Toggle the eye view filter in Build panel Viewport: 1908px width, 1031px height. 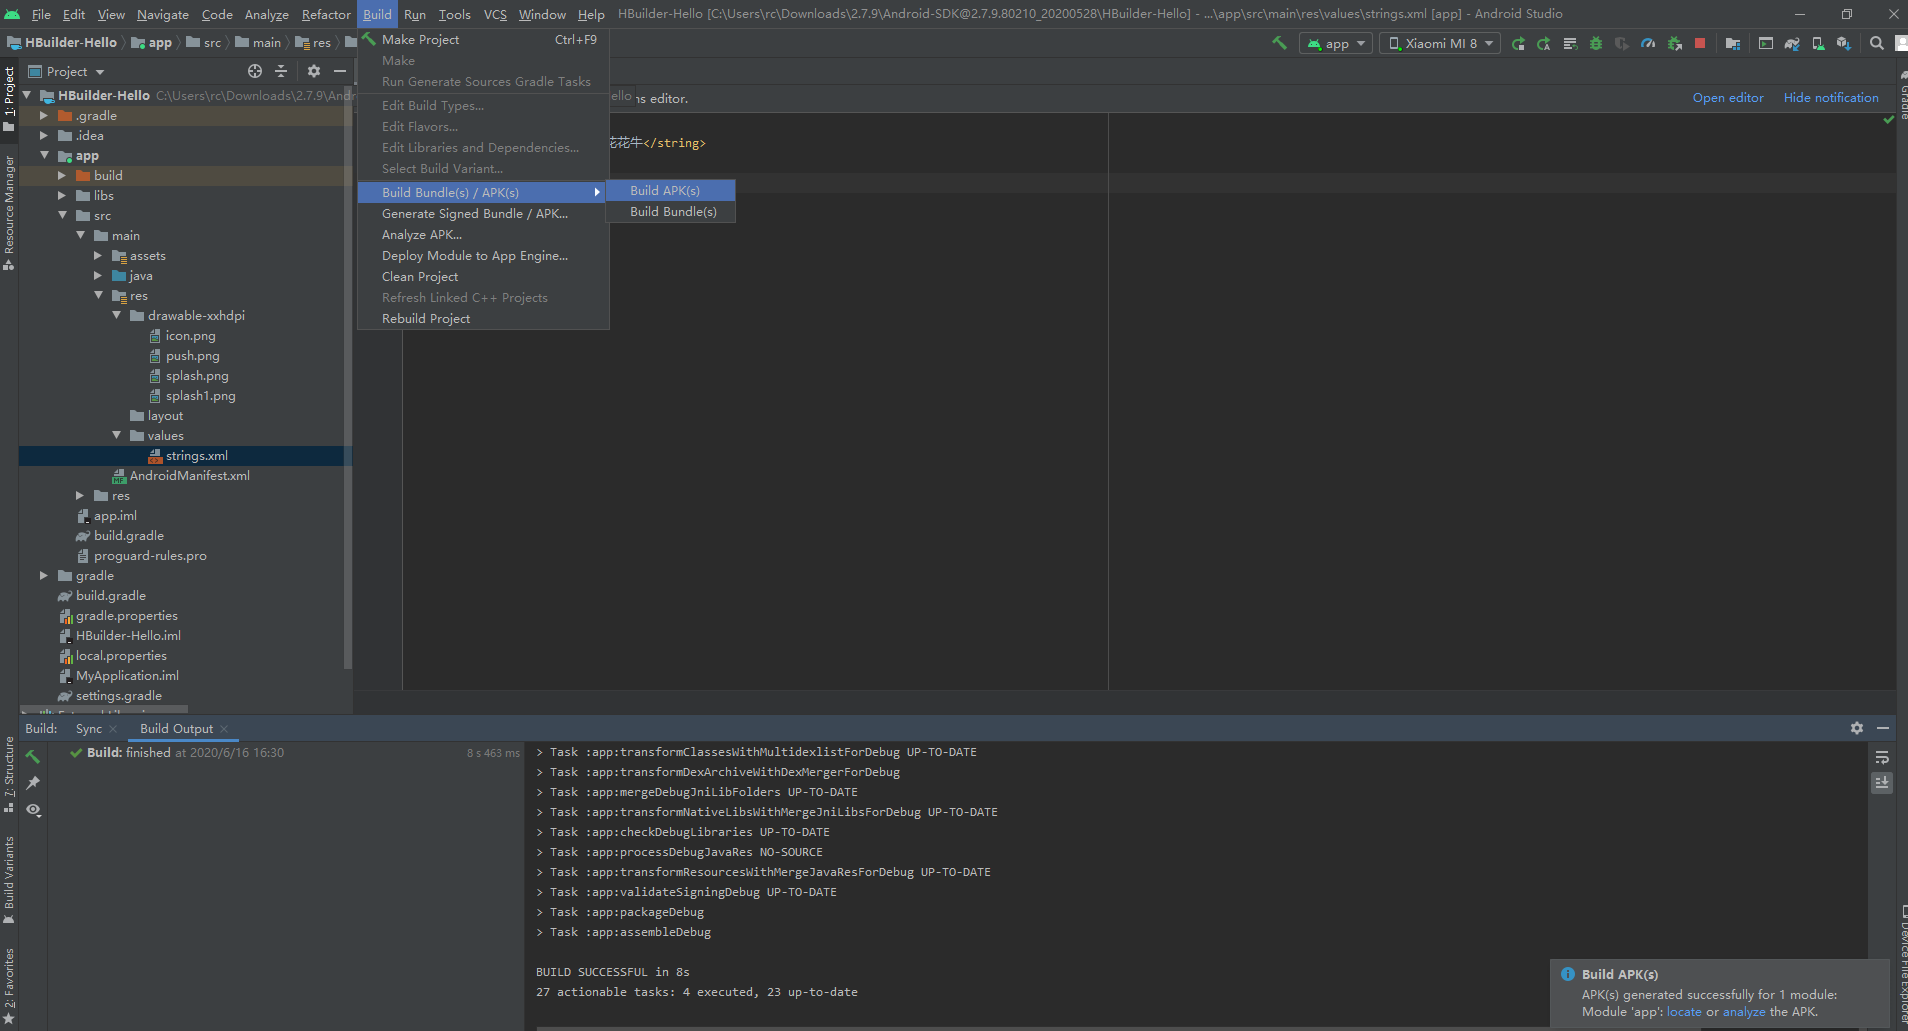[33, 810]
